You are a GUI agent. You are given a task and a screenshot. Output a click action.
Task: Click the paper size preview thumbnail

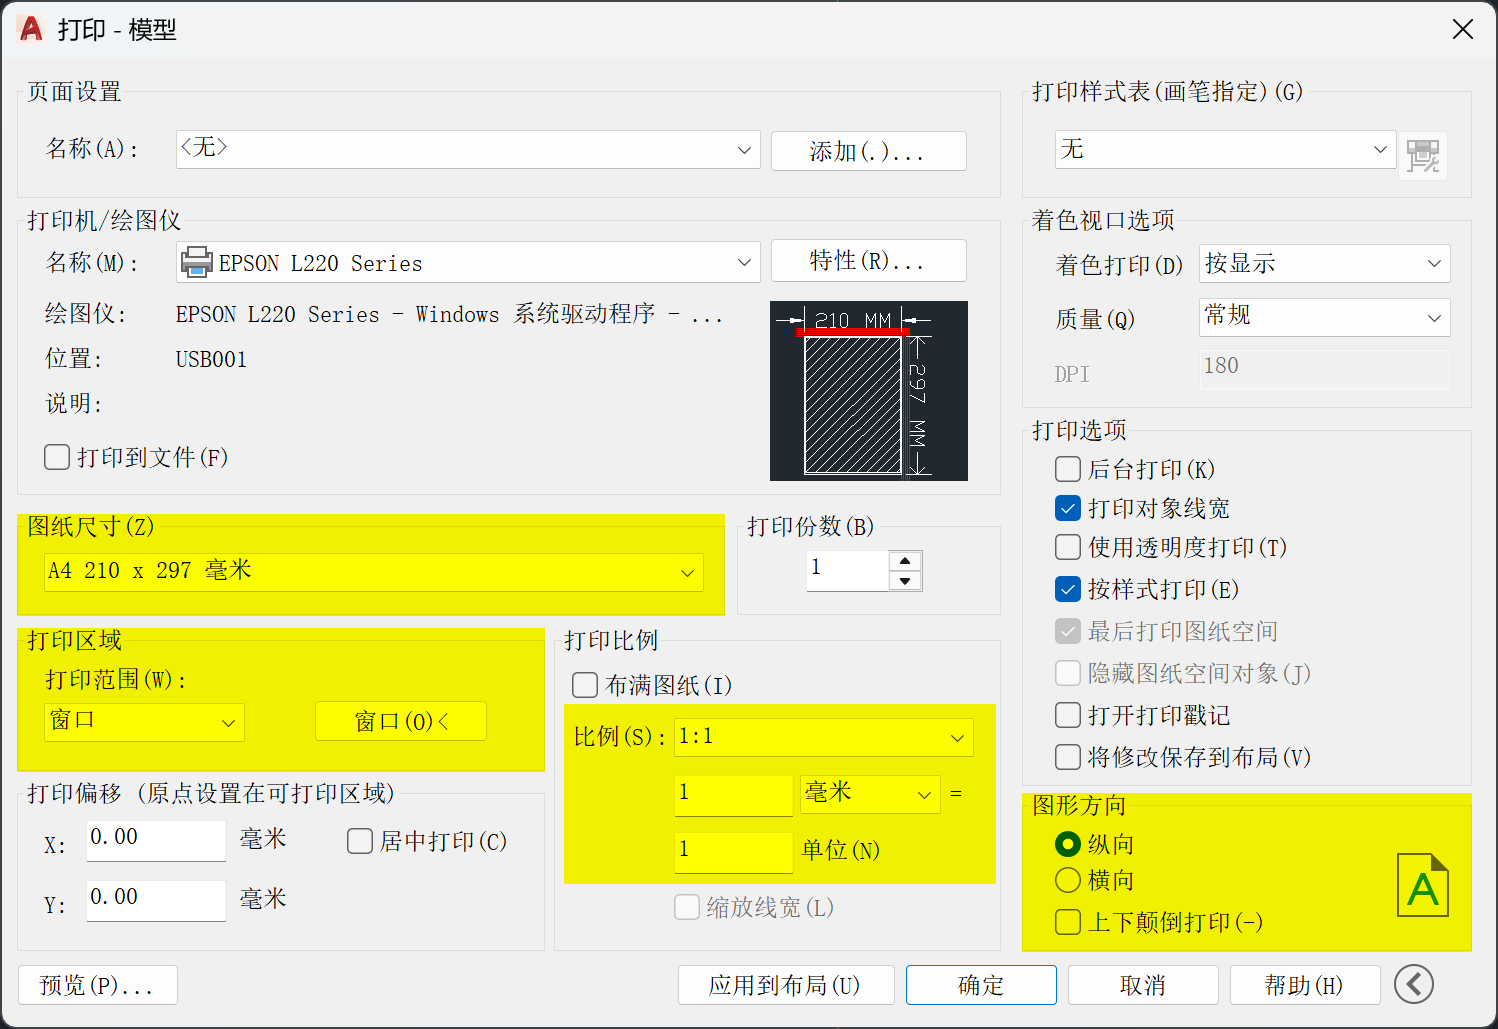pyautogui.click(x=869, y=391)
